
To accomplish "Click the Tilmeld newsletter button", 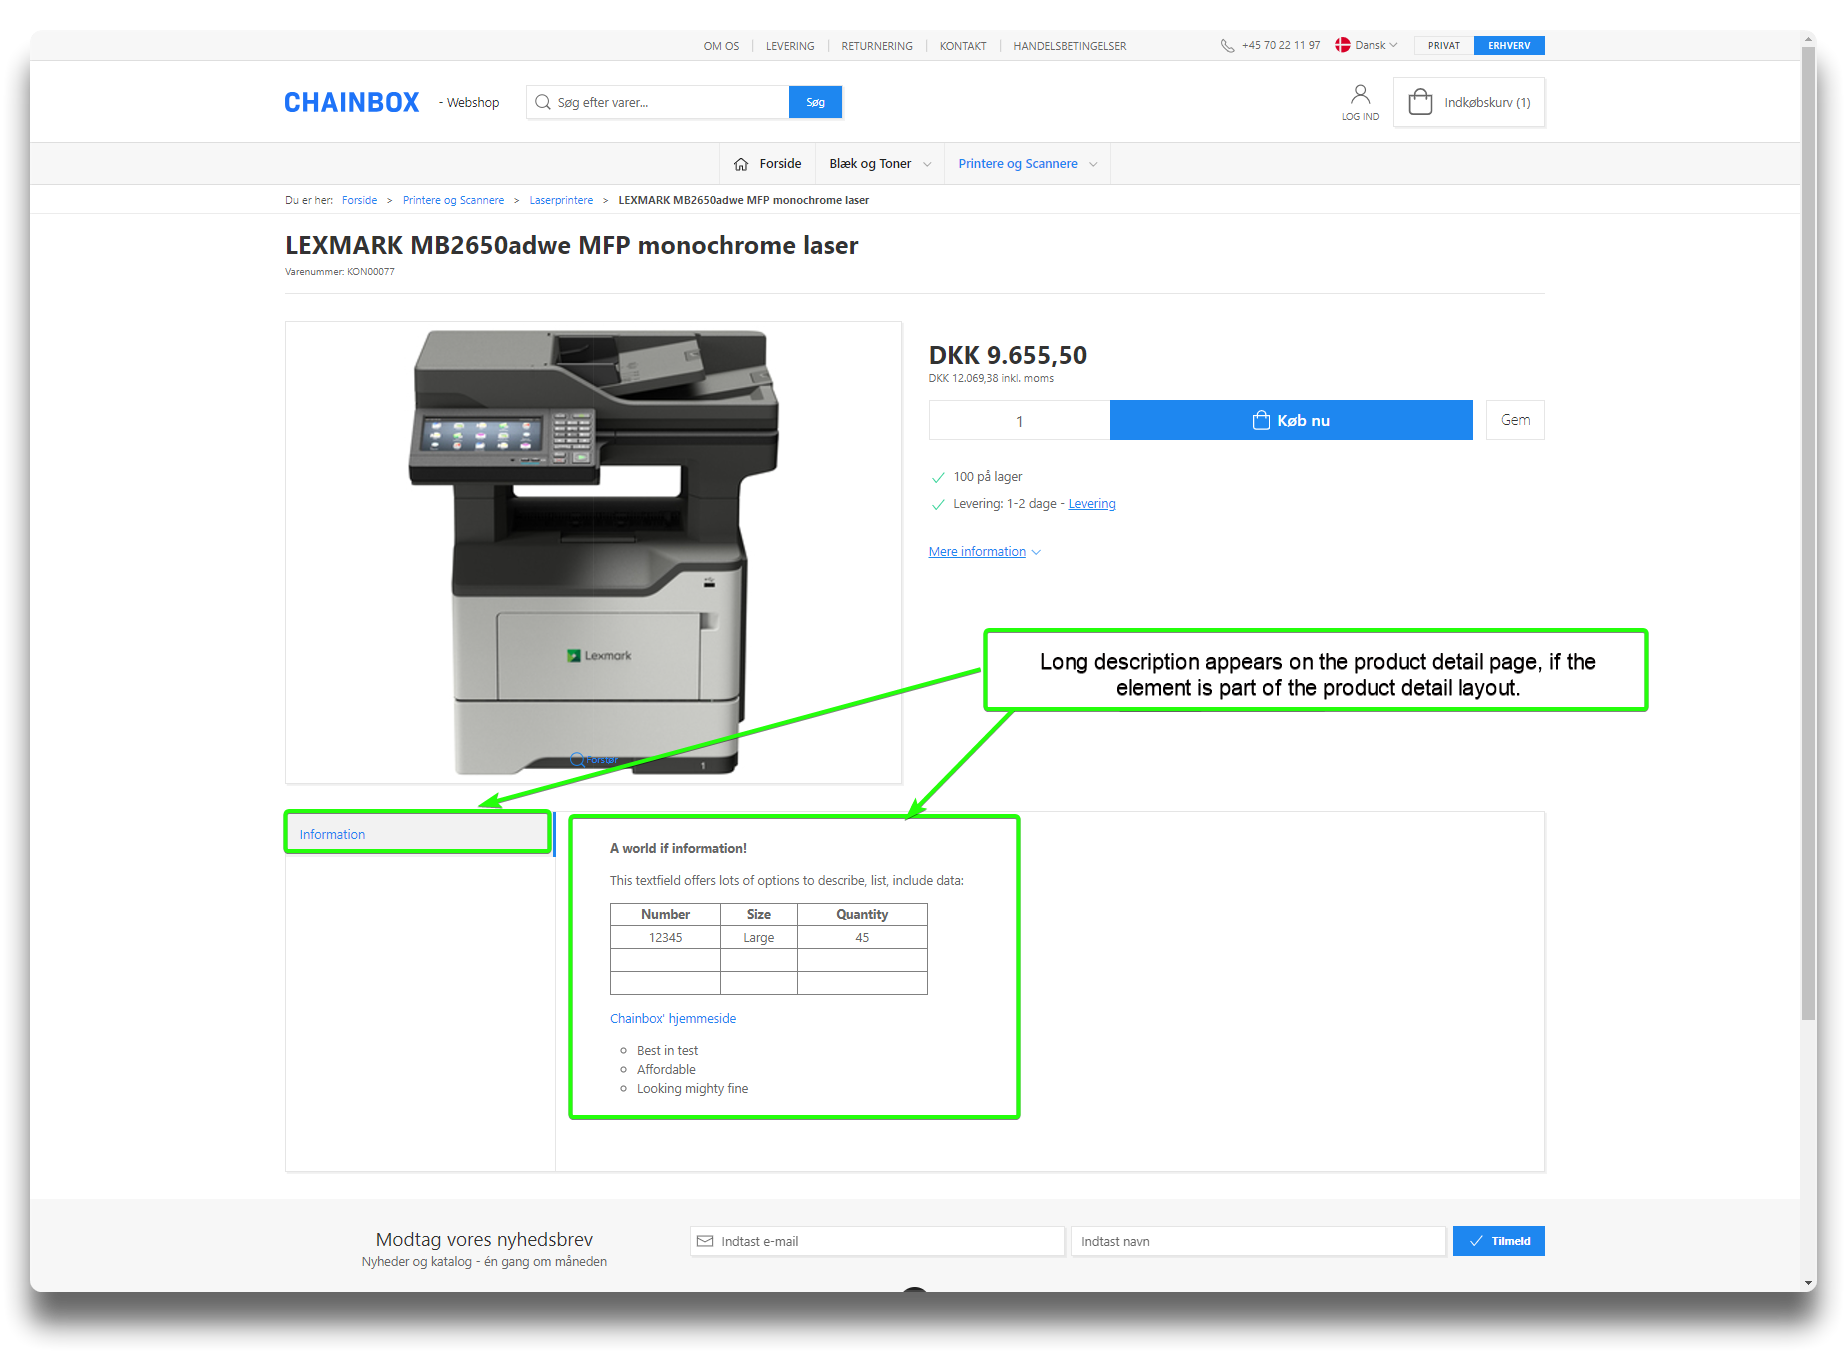I will (x=1498, y=1241).
